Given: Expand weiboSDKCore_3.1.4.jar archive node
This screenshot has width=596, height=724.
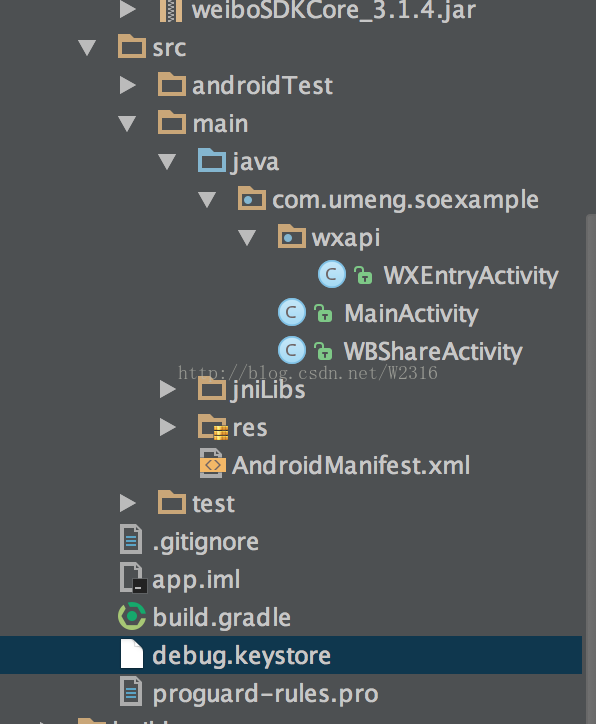Looking at the screenshot, I should point(127,9).
